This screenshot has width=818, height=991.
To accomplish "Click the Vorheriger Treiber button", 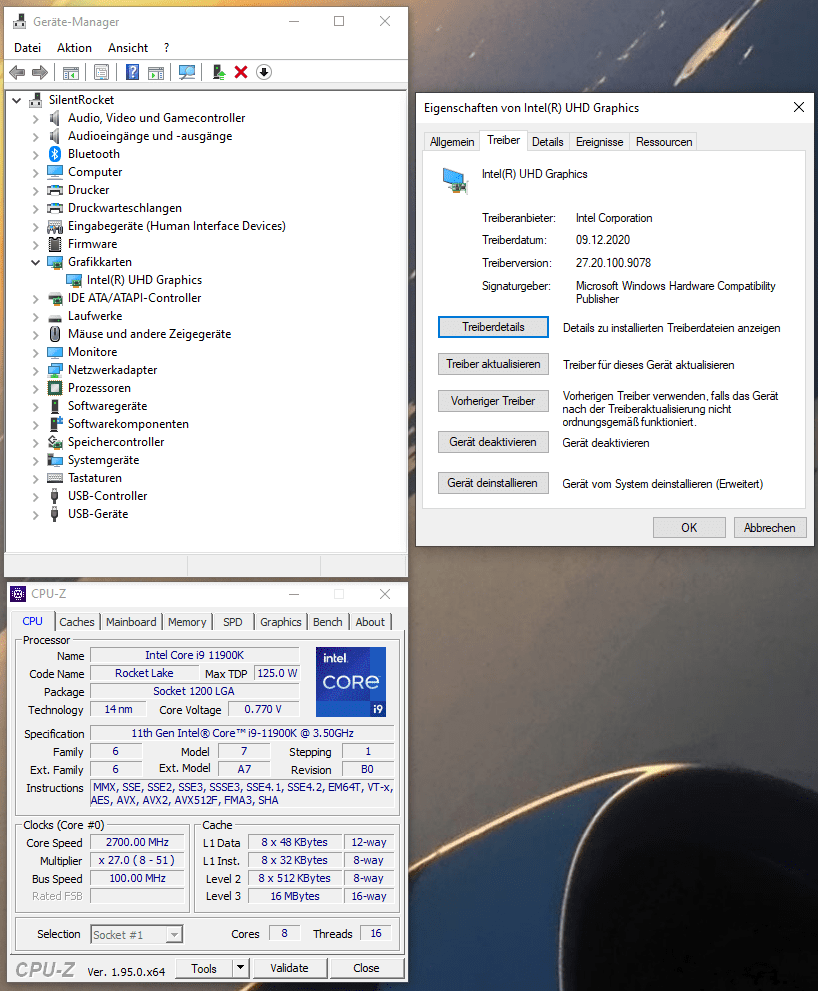I will (493, 401).
